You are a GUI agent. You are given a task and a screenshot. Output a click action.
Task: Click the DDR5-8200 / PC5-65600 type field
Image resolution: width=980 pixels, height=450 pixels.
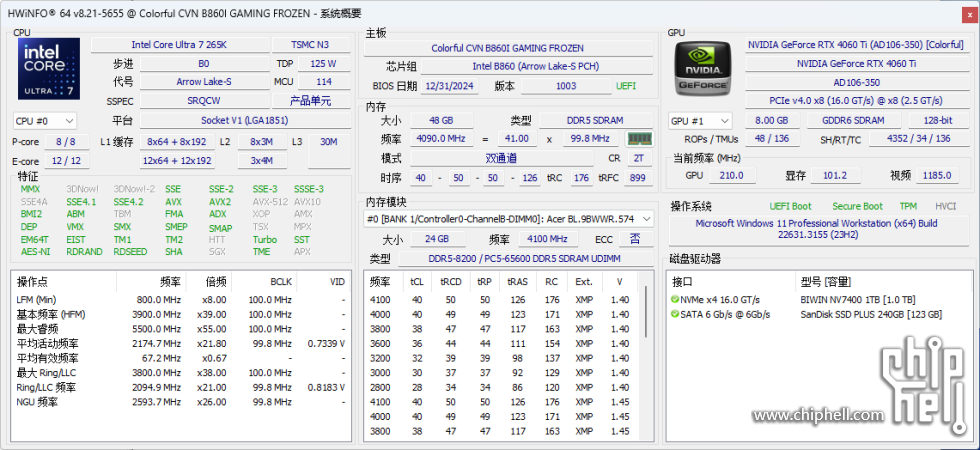click(525, 258)
